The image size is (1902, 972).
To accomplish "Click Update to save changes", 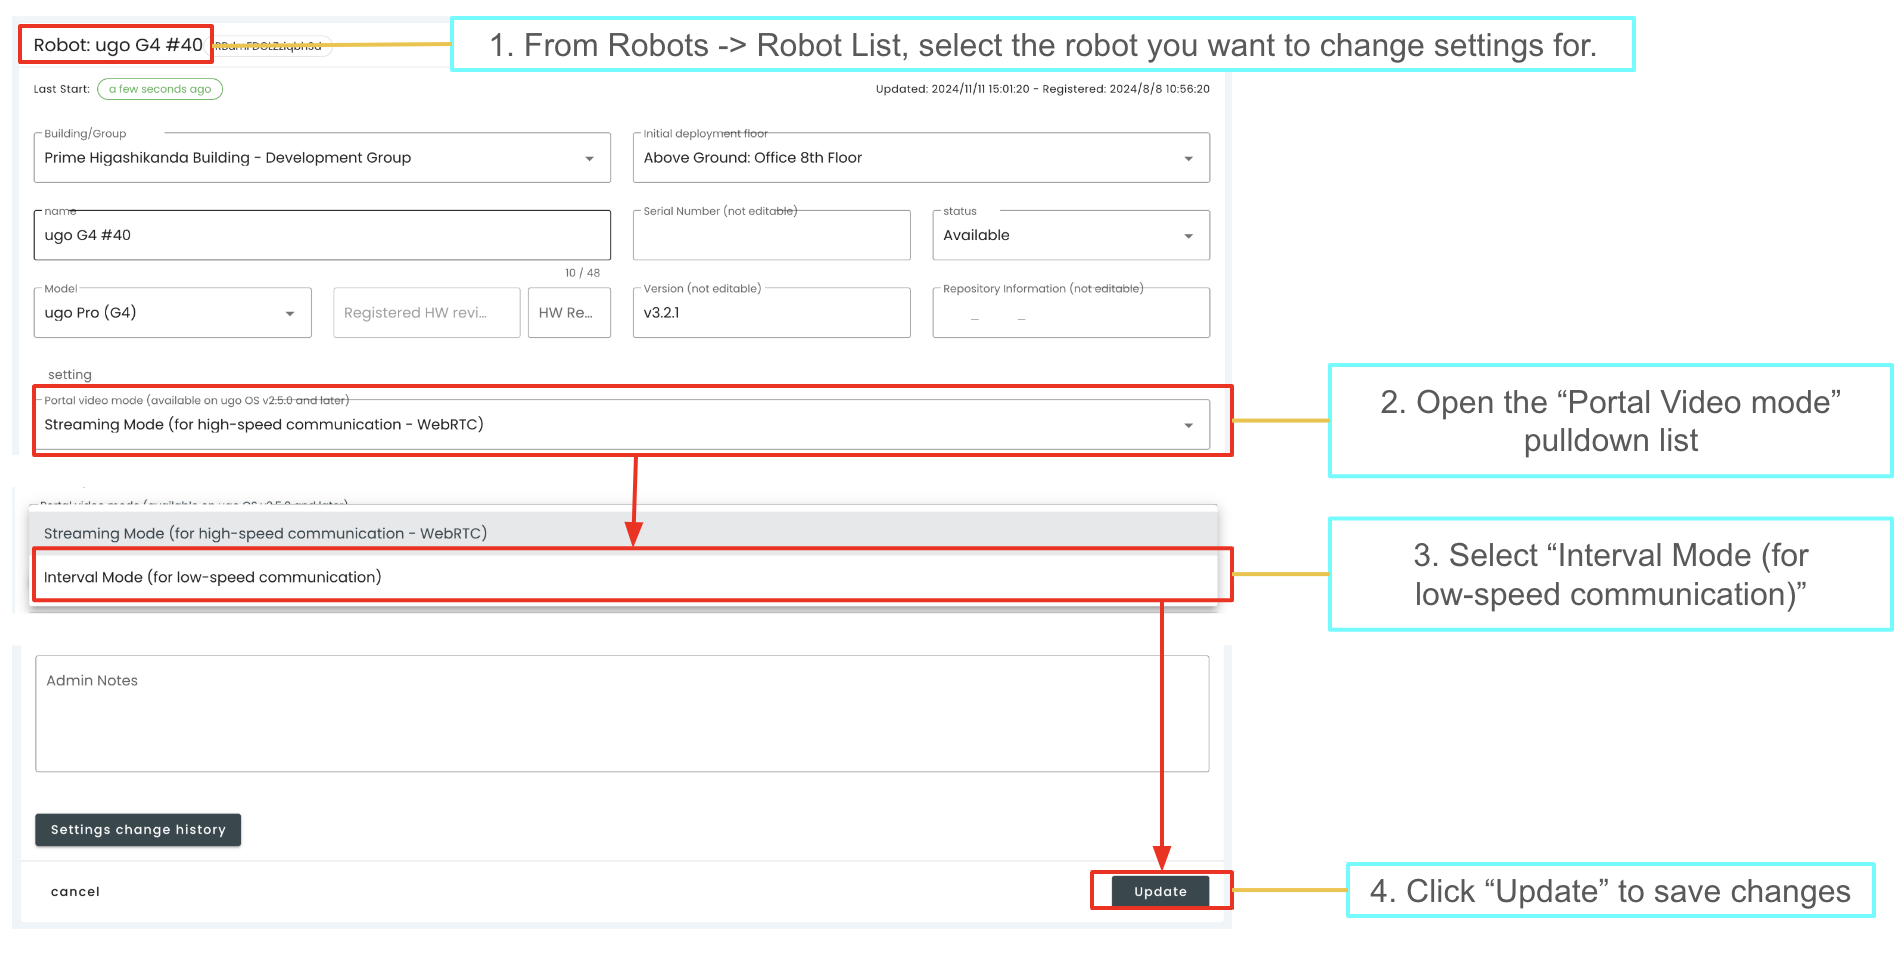I will pos(1160,891).
